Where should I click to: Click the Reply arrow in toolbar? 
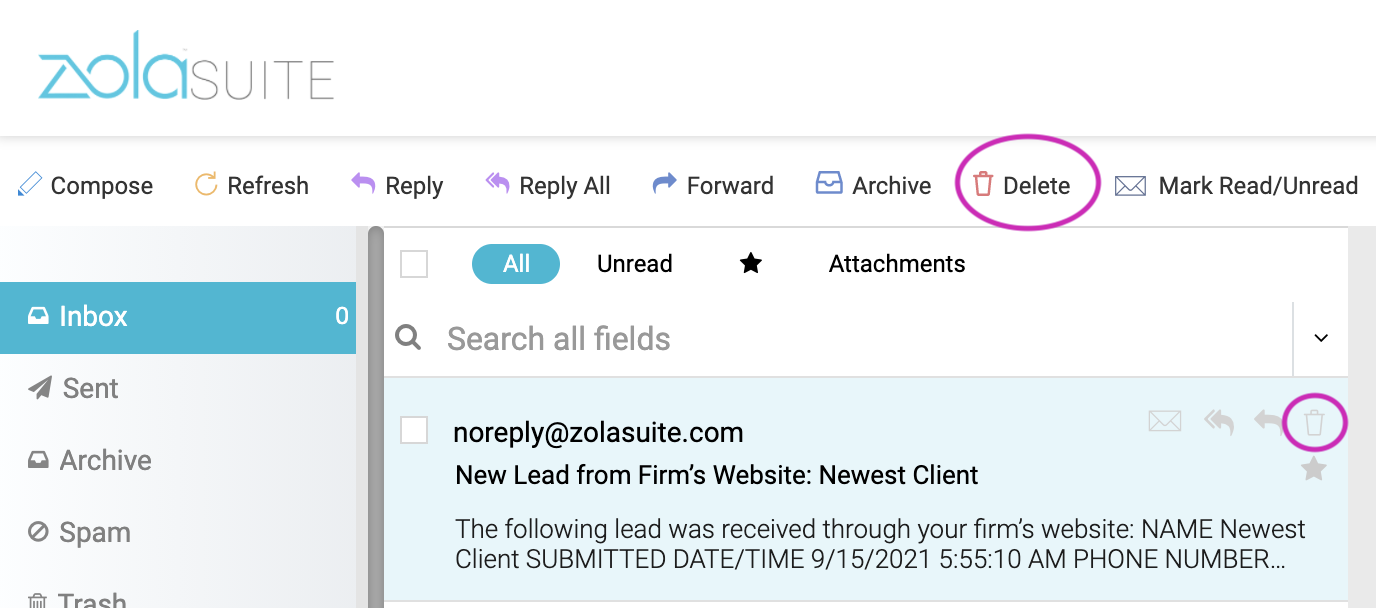[x=363, y=184]
